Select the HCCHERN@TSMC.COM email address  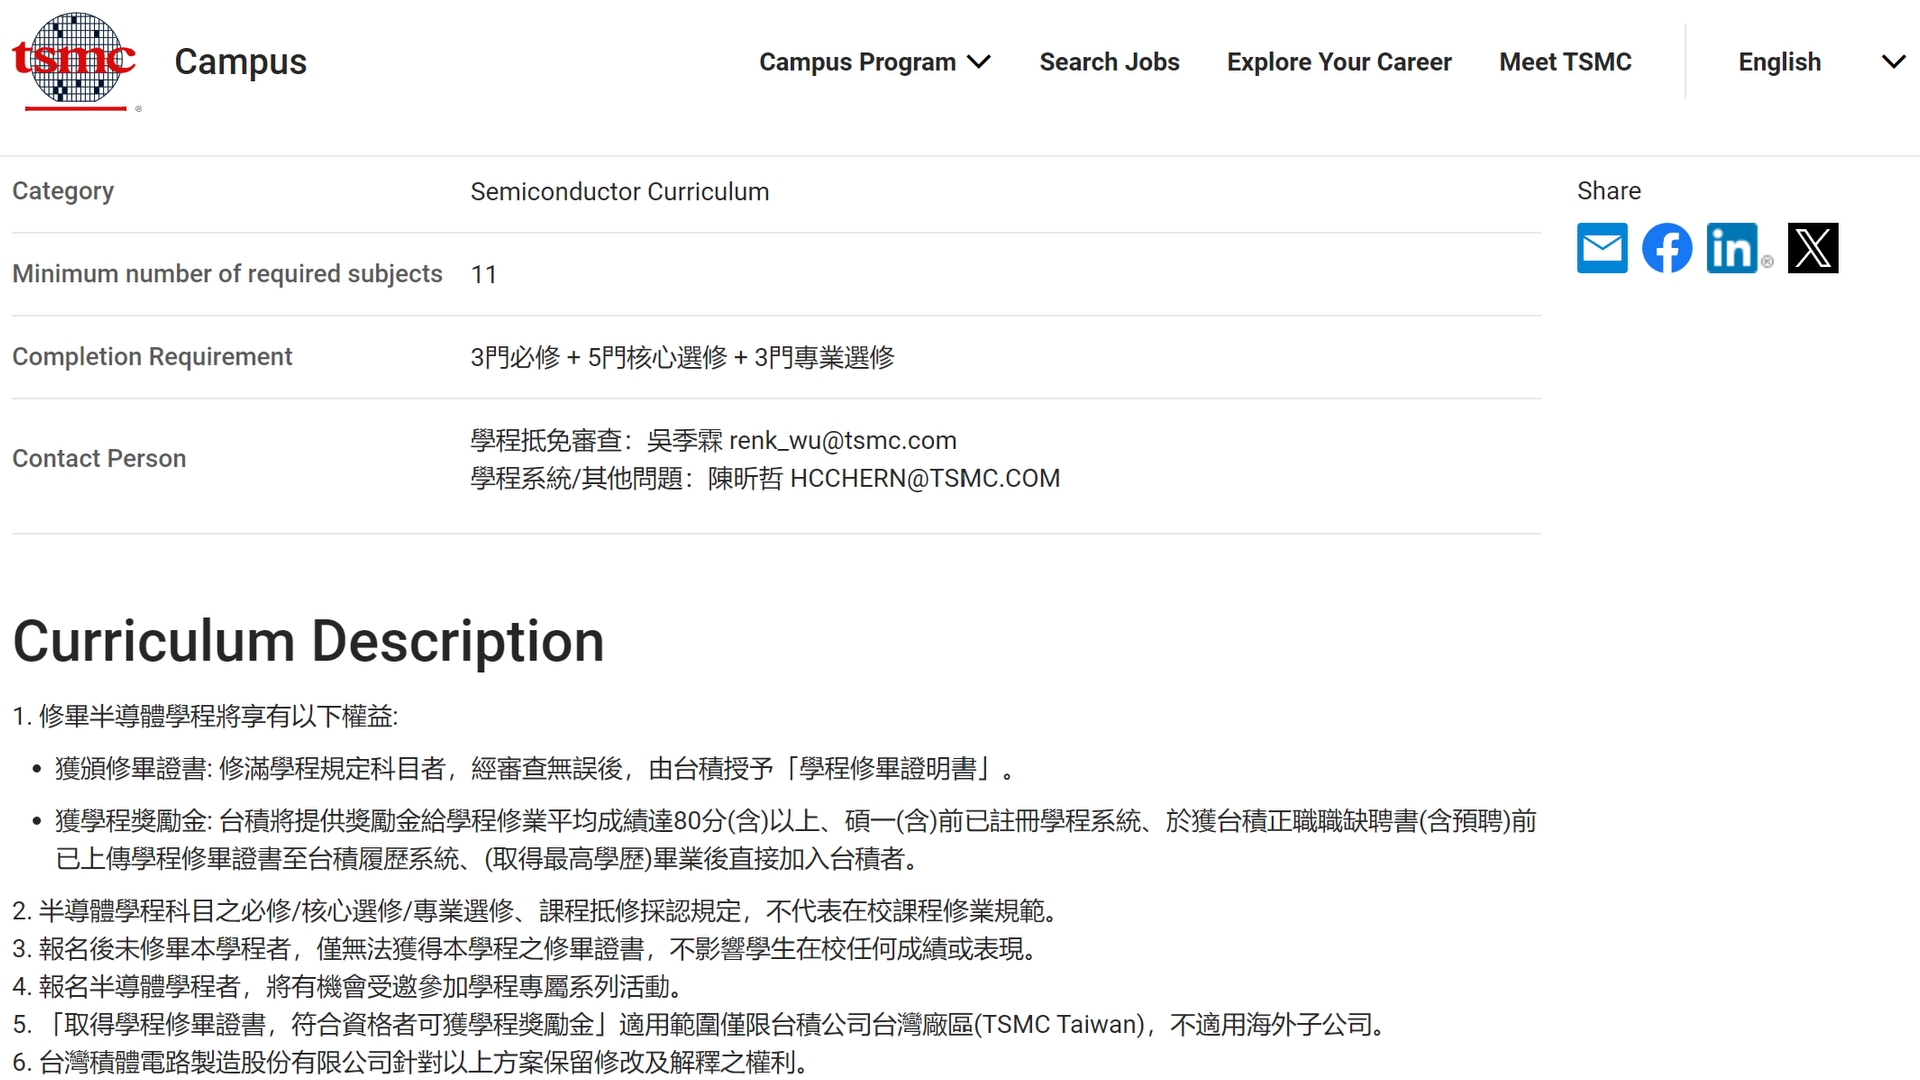(925, 478)
